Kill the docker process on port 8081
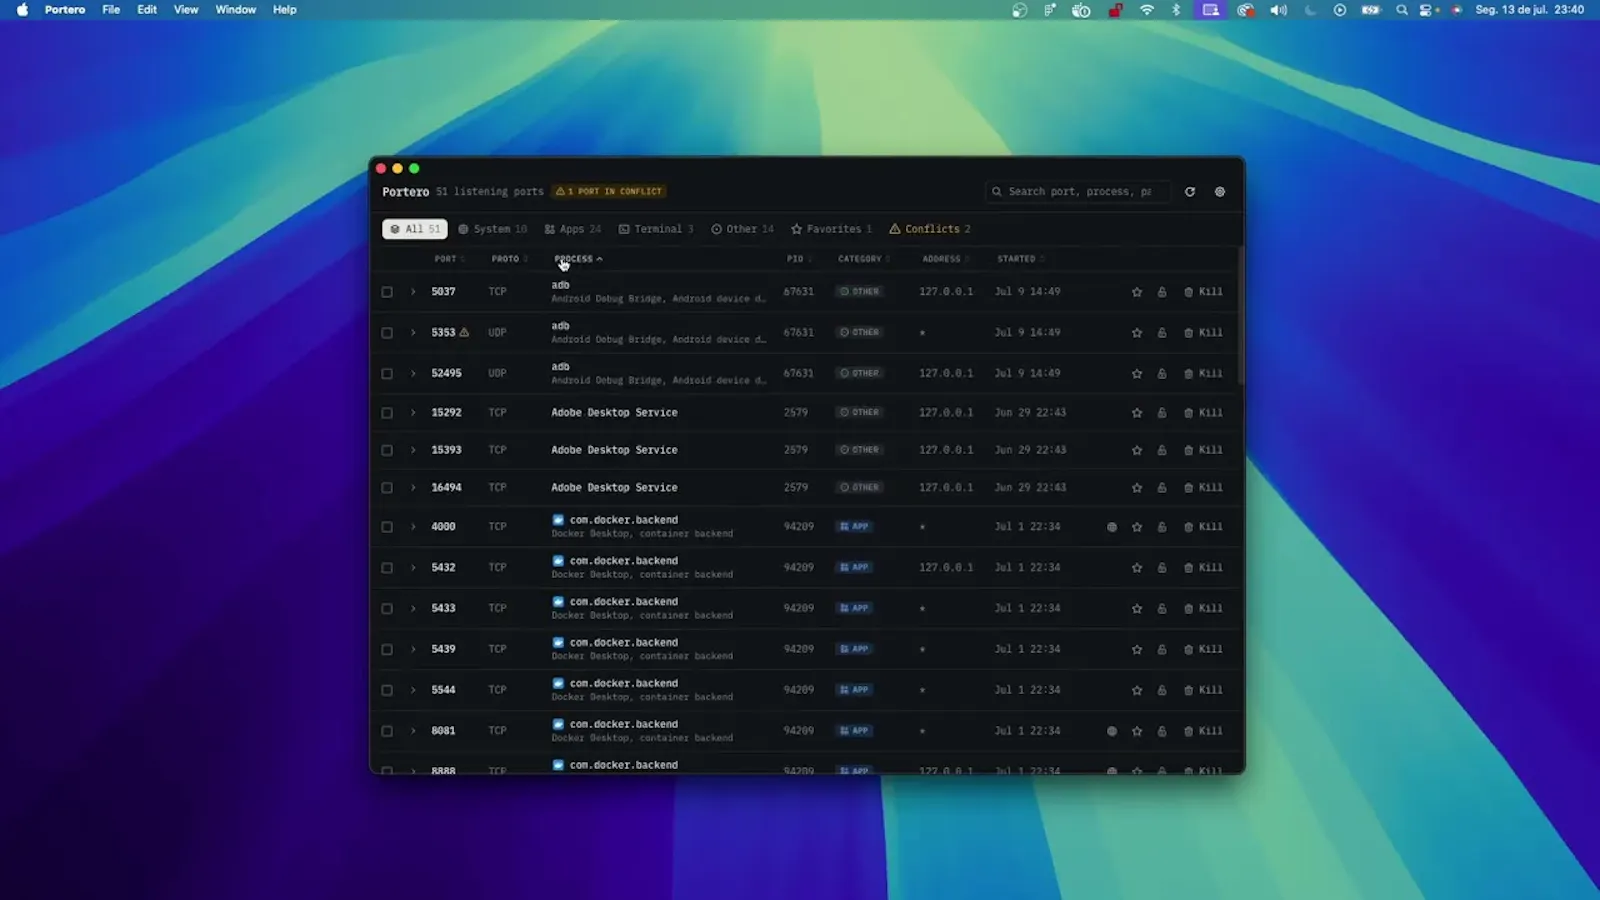1600x900 pixels. click(1203, 731)
